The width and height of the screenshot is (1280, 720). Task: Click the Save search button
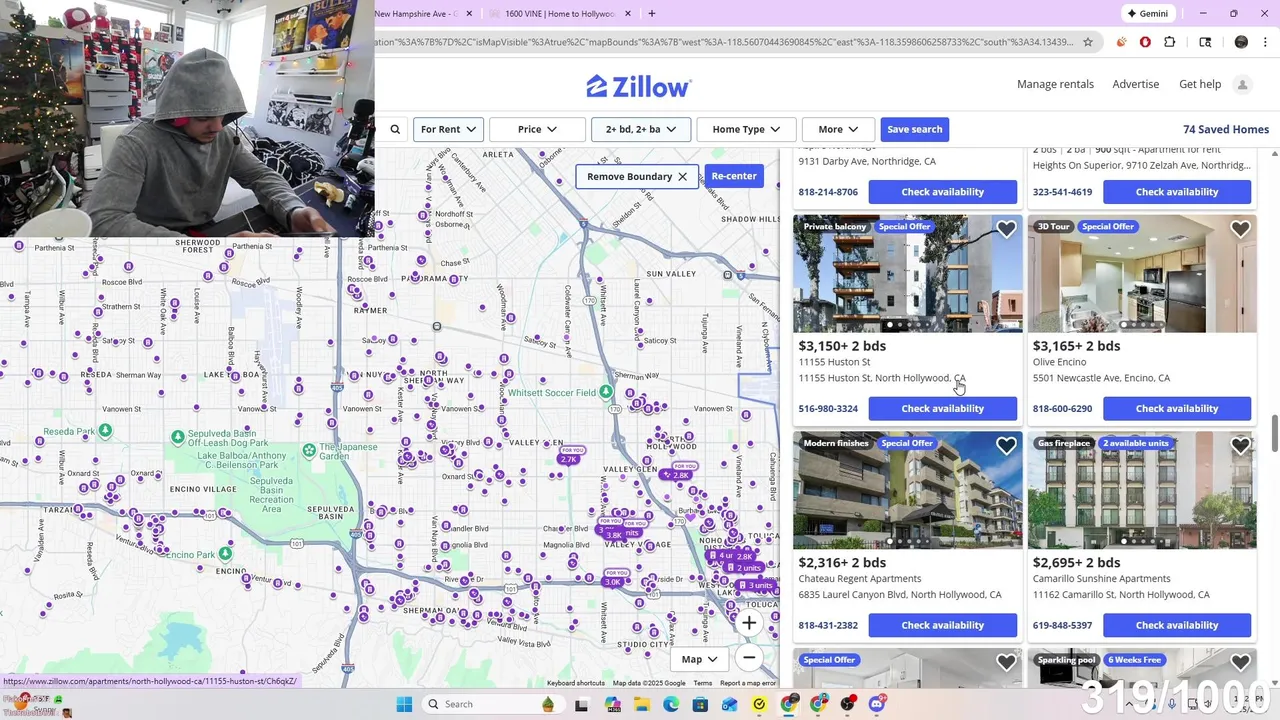pyautogui.click(x=914, y=129)
